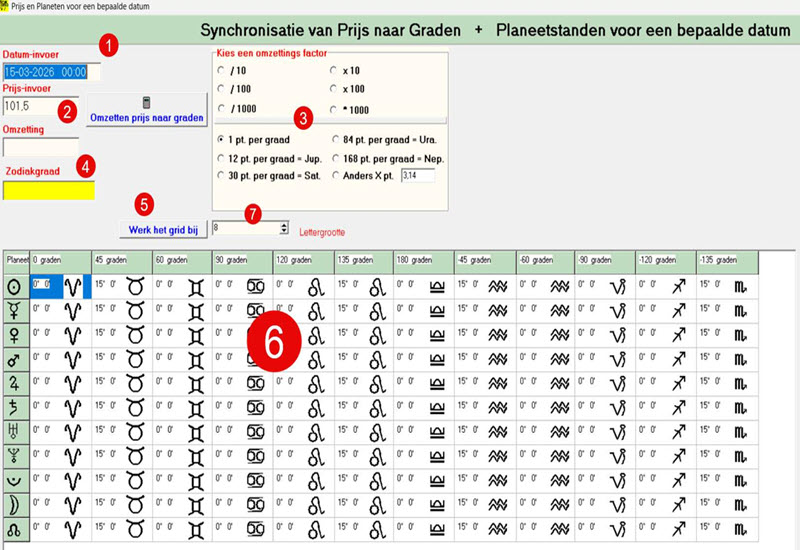Image resolution: width=800 pixels, height=550 pixels.
Task: Click the empty Omzetting field
Action: point(41,147)
